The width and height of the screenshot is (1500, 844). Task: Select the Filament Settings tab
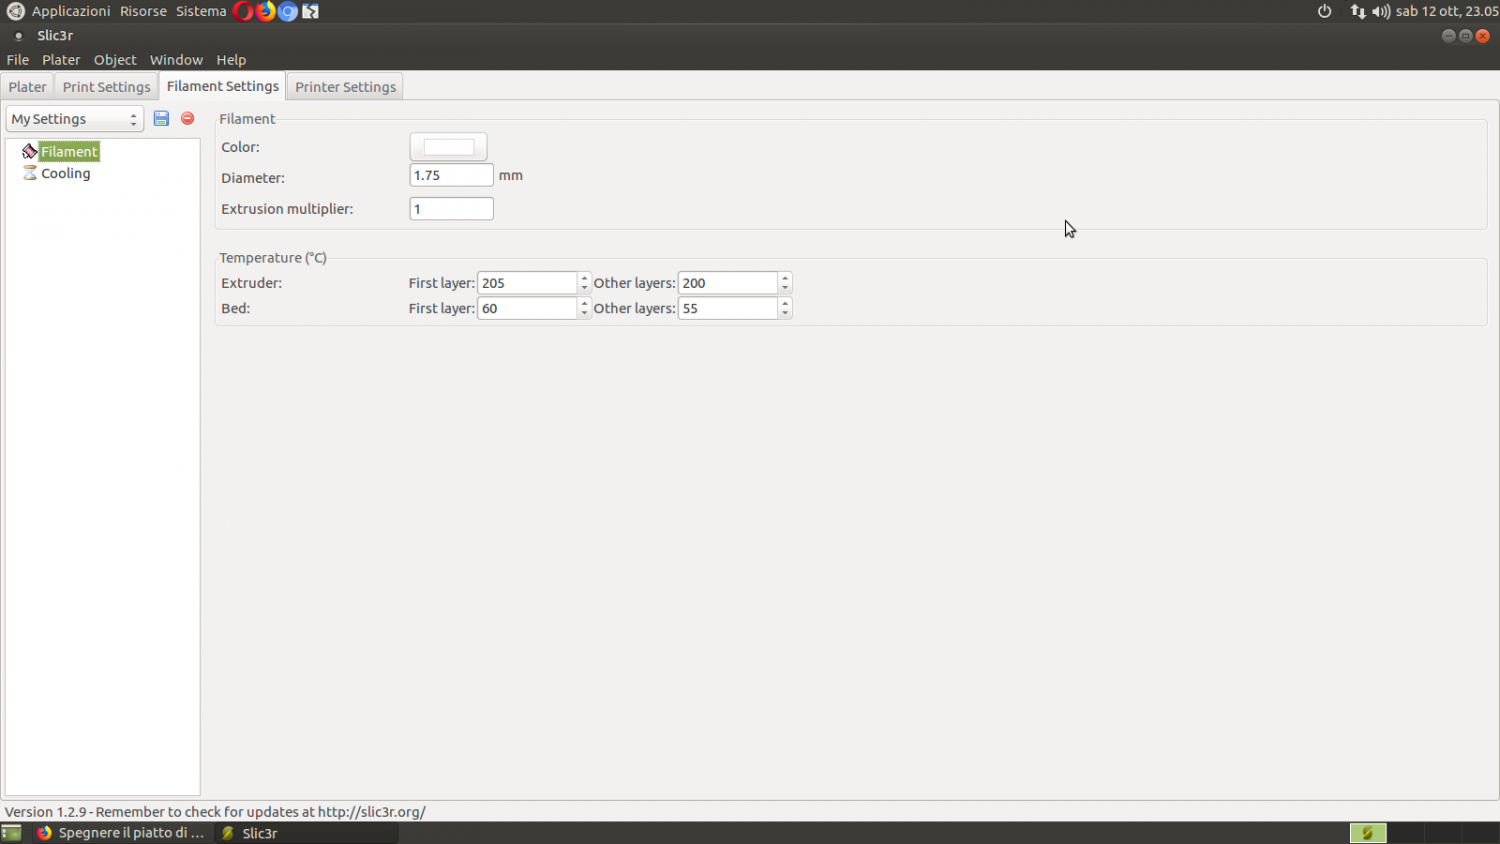pos(222,86)
